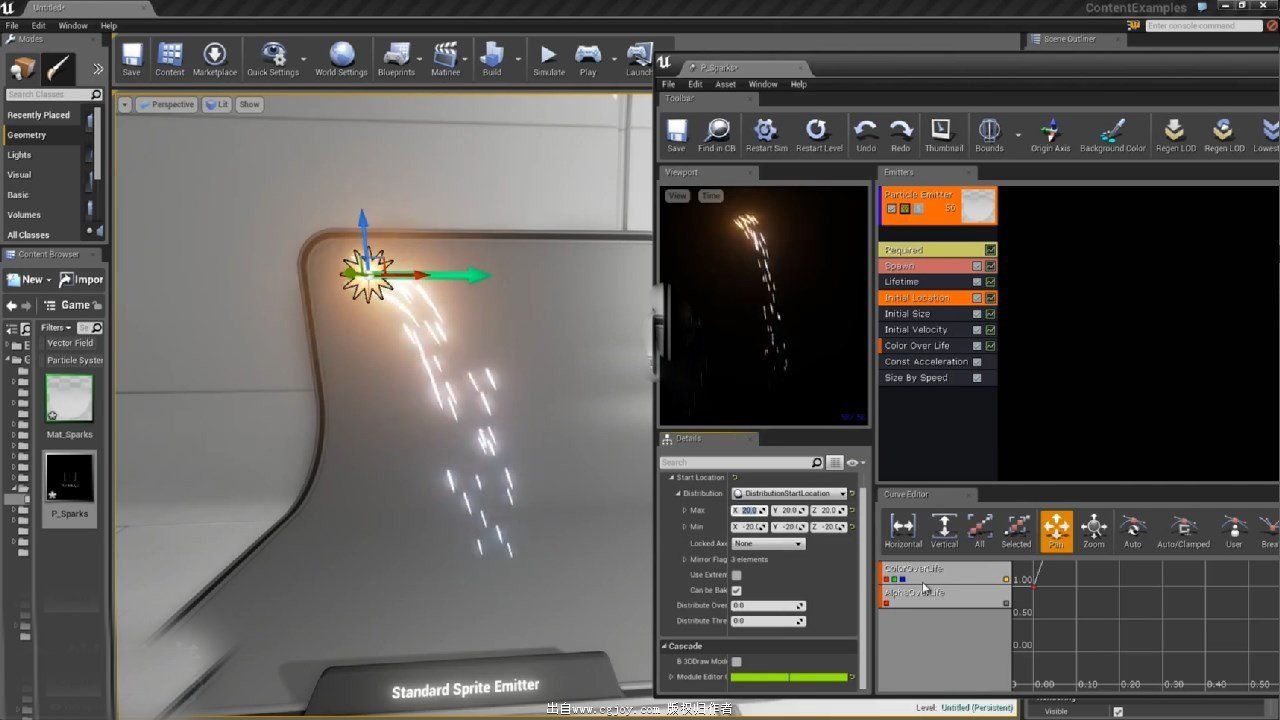Activate Zoom mode in Curve Editor
Viewport: 1280px width, 720px height.
click(1094, 531)
